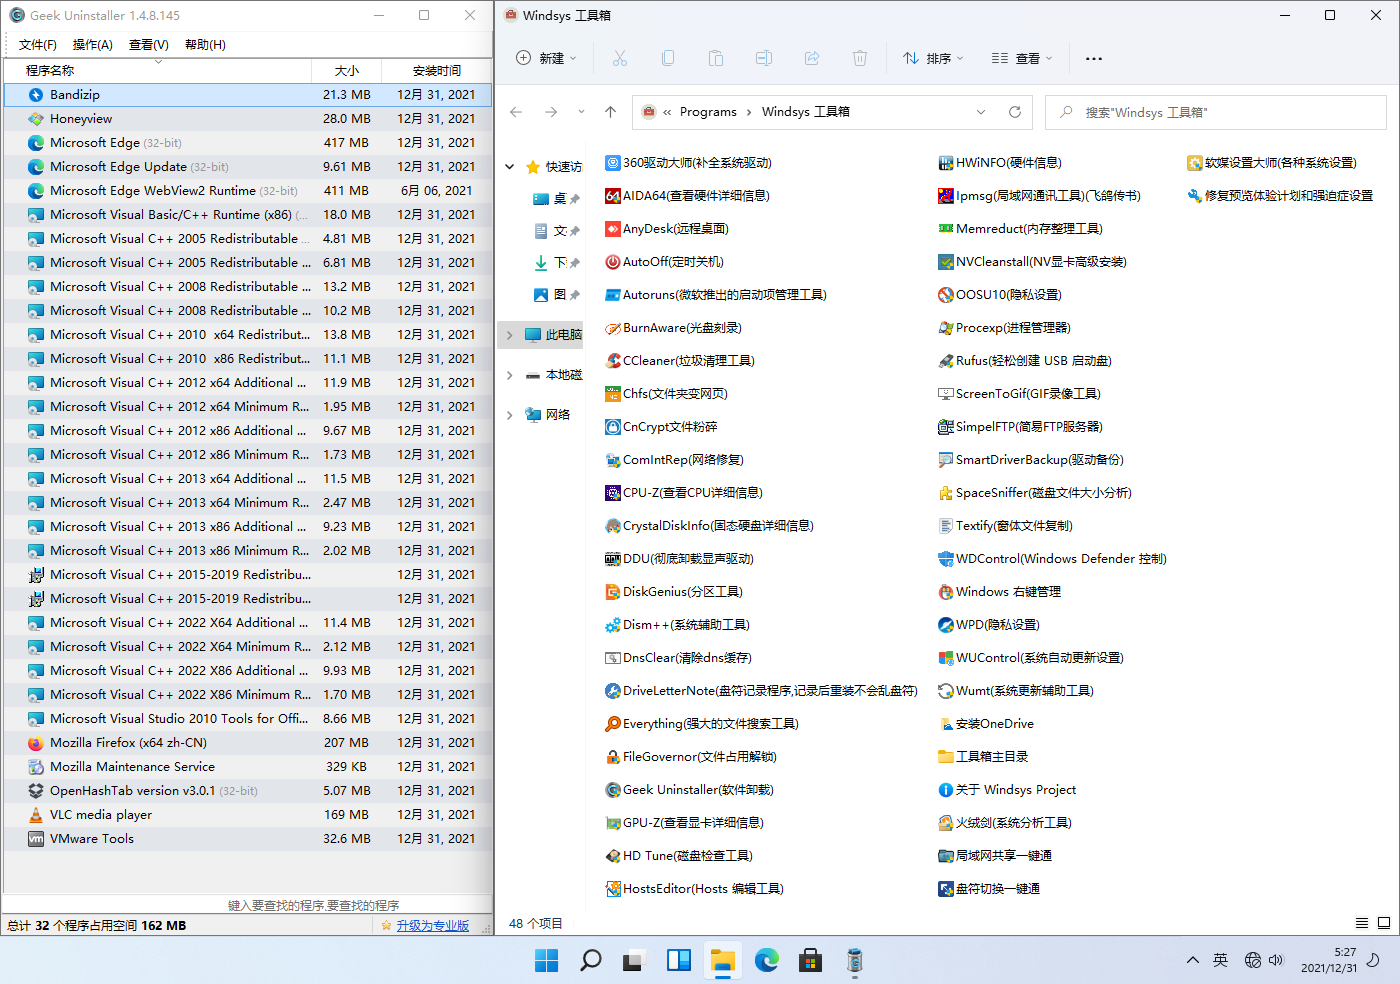Click the Mozilla Firefox entry icon
This screenshot has width=1400, height=984.
pos(36,743)
